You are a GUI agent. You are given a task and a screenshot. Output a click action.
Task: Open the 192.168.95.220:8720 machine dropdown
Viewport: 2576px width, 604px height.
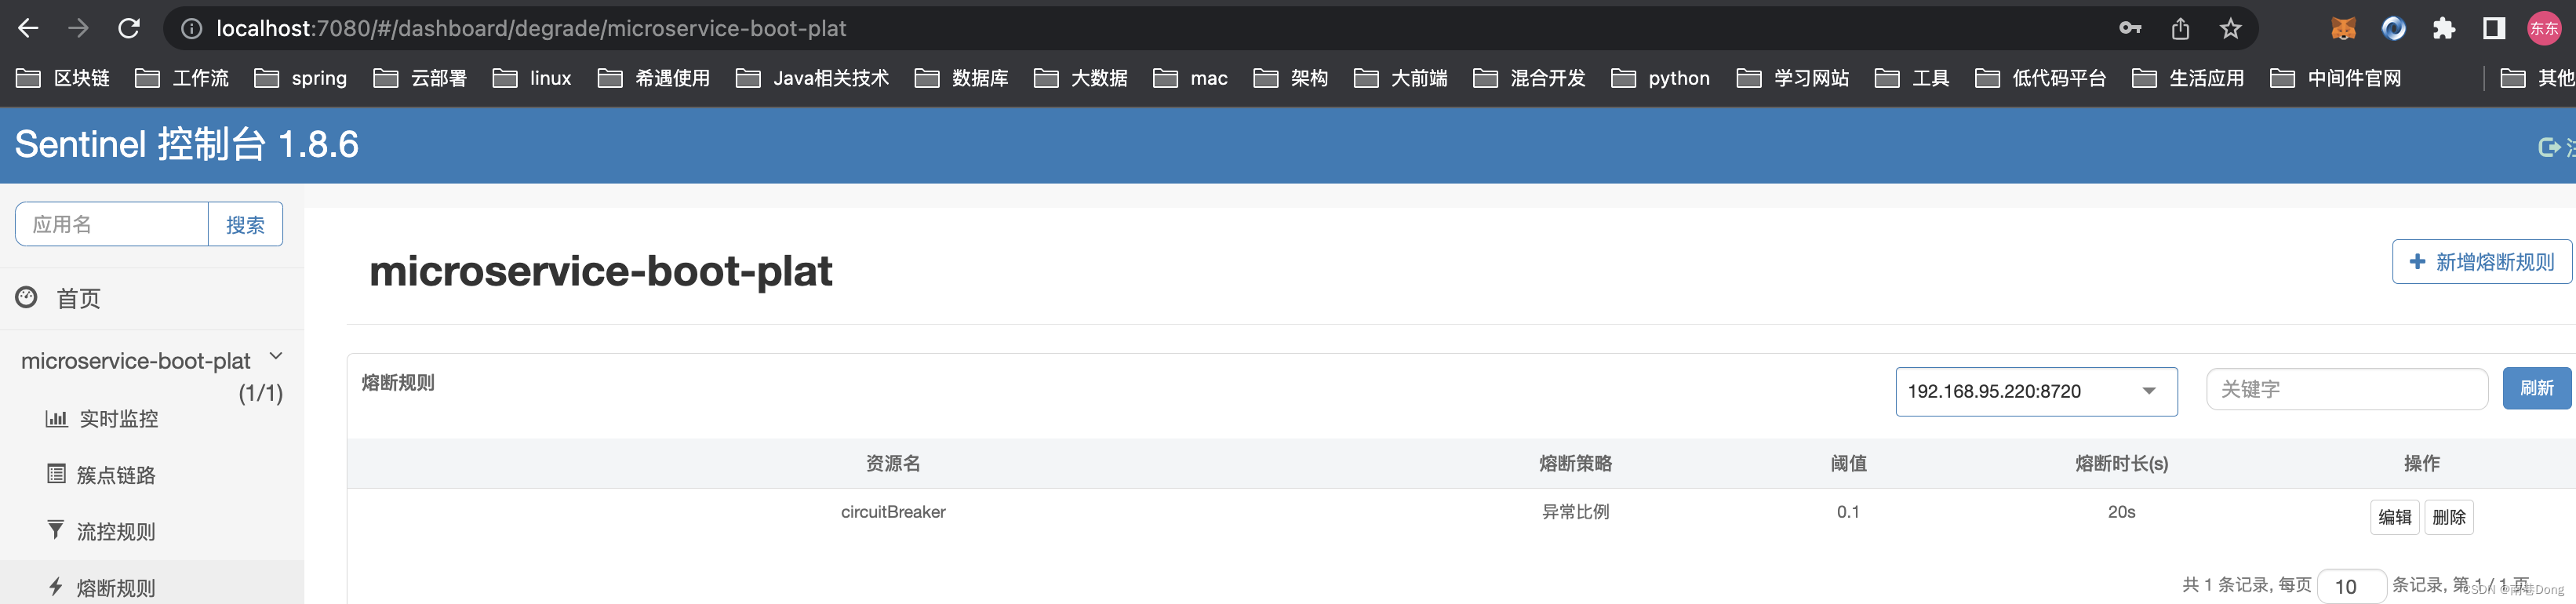tap(2036, 391)
